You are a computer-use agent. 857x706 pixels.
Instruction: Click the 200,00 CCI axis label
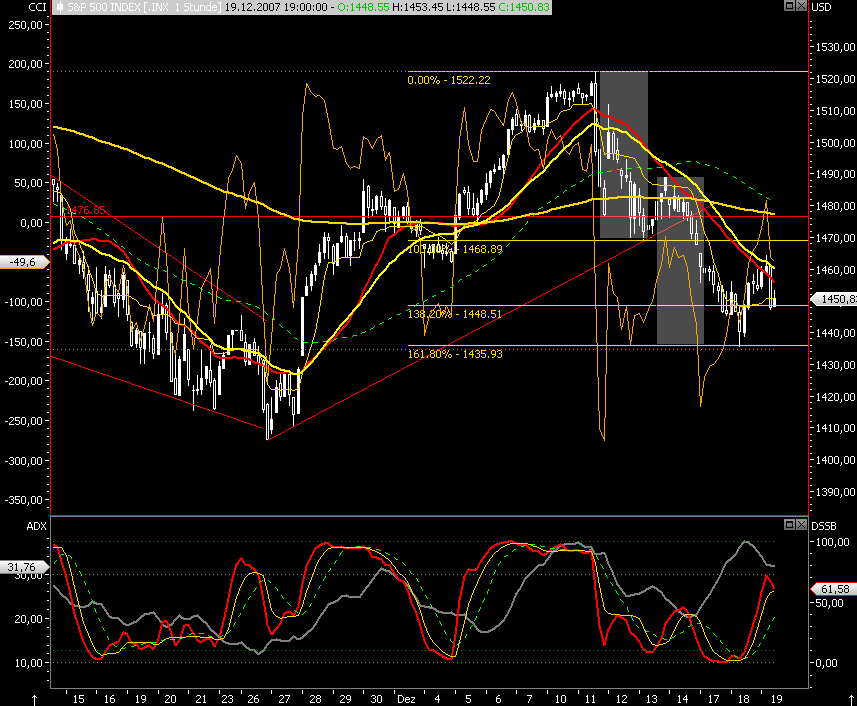25,64
